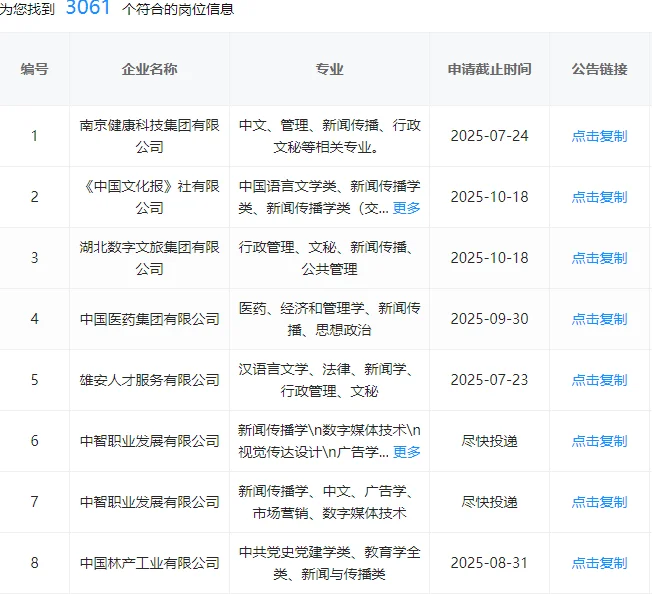Click row number 4 cell
The height and width of the screenshot is (594, 652).
(x=35, y=319)
